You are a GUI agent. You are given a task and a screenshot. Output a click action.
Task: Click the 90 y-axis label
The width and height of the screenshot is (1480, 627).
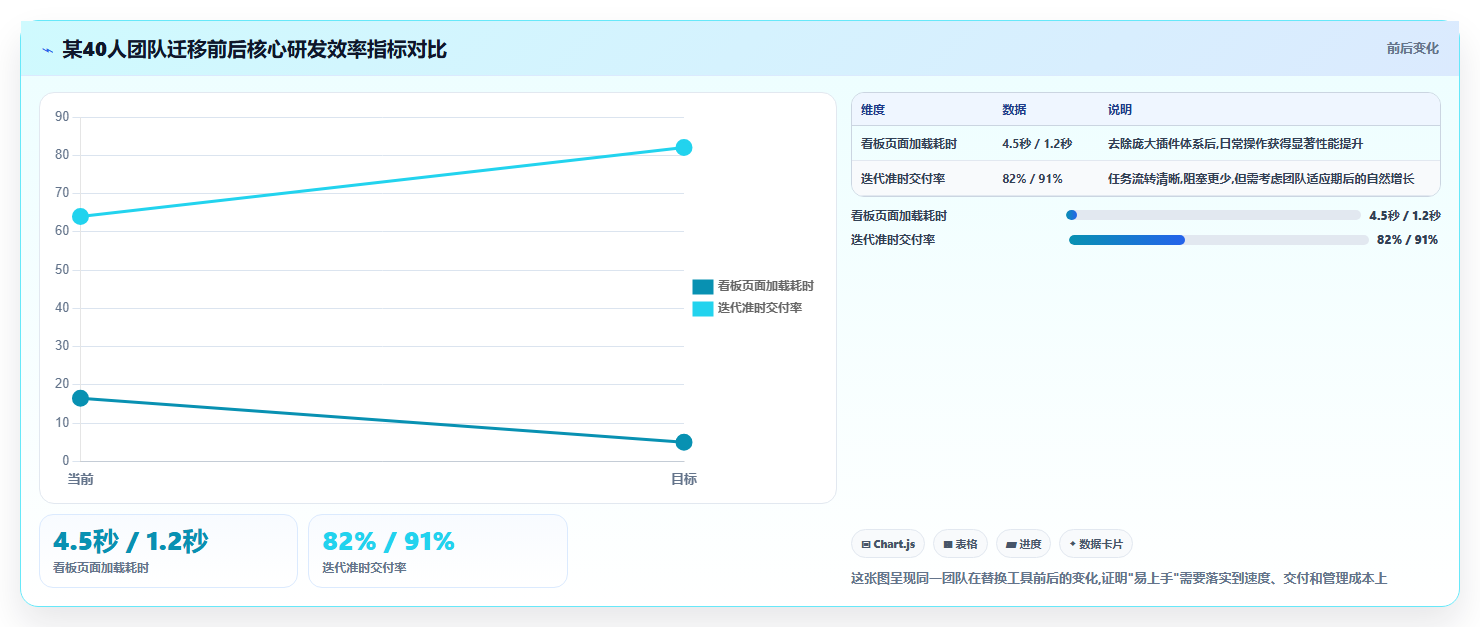point(62,117)
